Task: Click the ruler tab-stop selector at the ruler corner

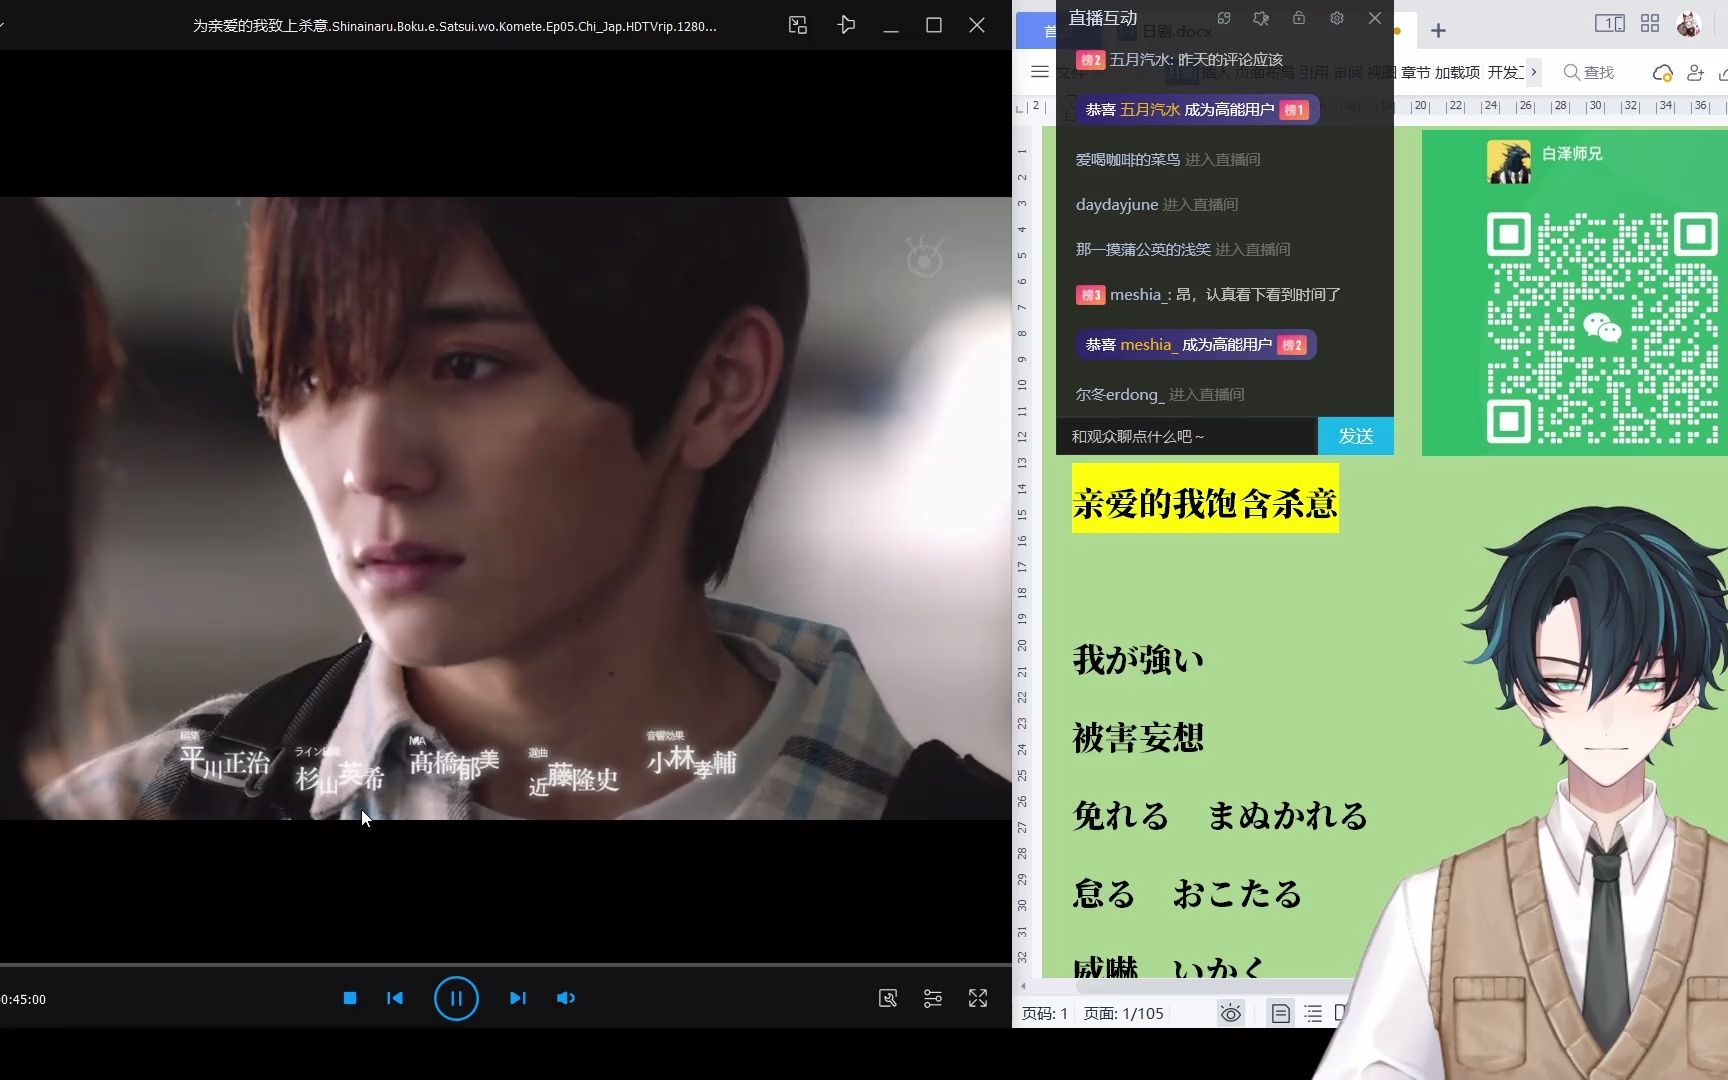Action: (x=1022, y=107)
